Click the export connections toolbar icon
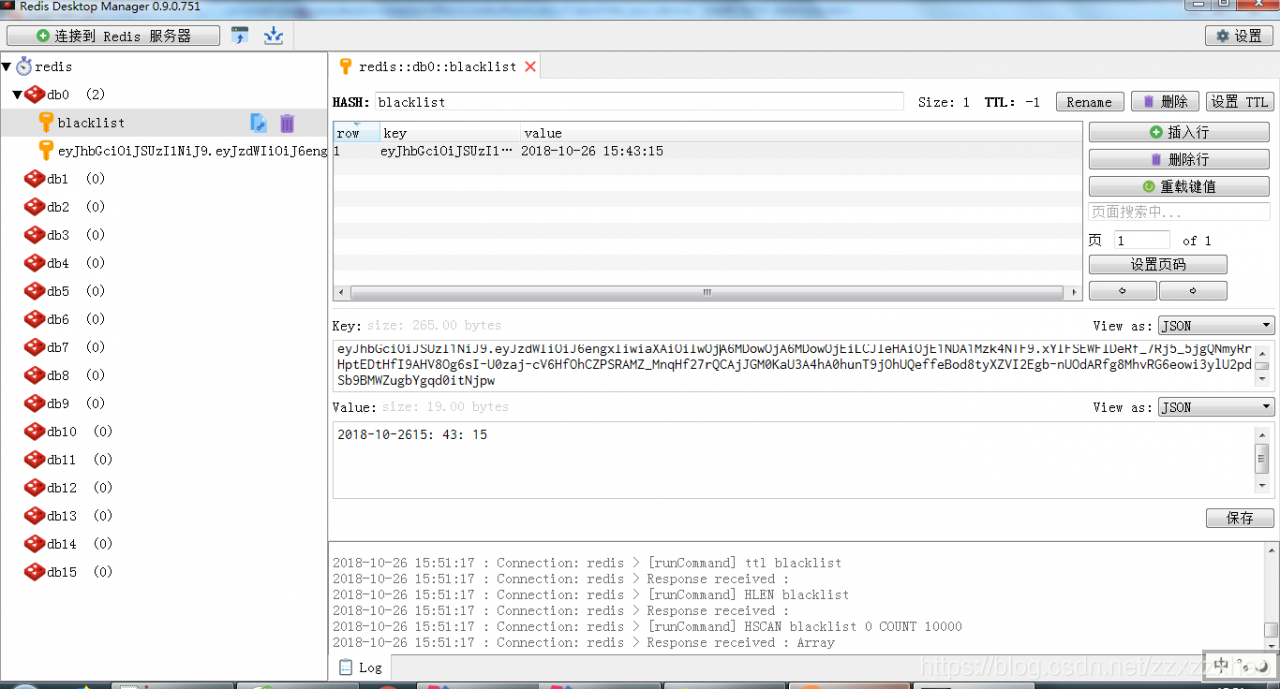Image resolution: width=1280 pixels, height=689 pixels. click(273, 36)
